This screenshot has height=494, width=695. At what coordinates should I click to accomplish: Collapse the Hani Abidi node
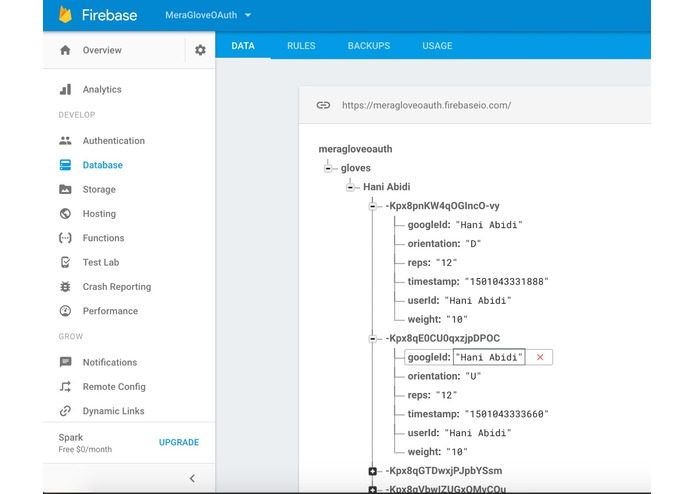pos(350,187)
